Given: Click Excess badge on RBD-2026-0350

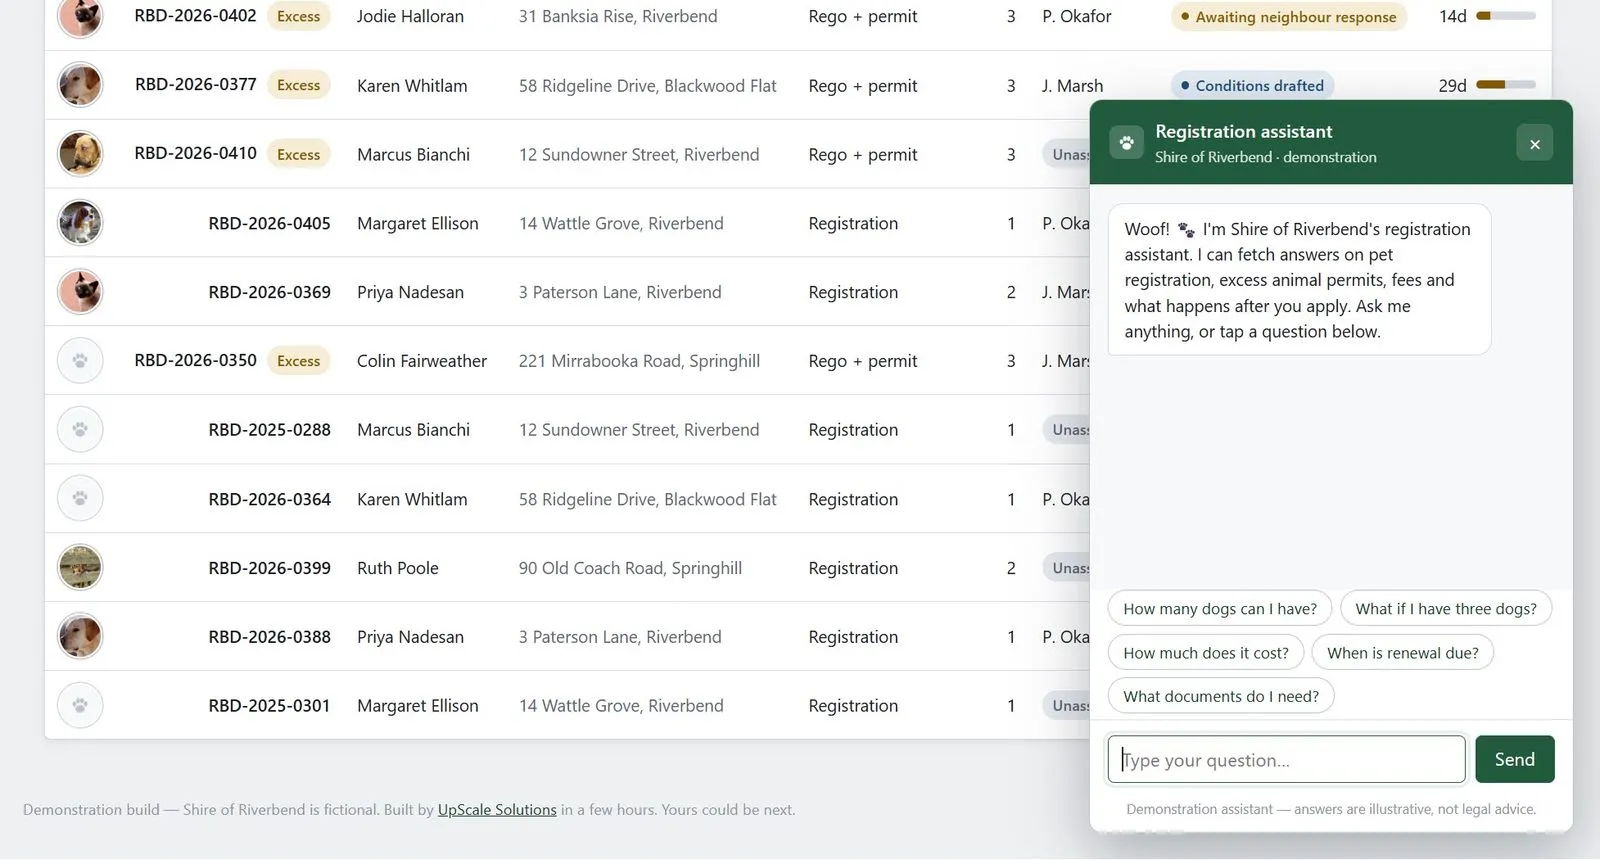Looking at the screenshot, I should 298,361.
